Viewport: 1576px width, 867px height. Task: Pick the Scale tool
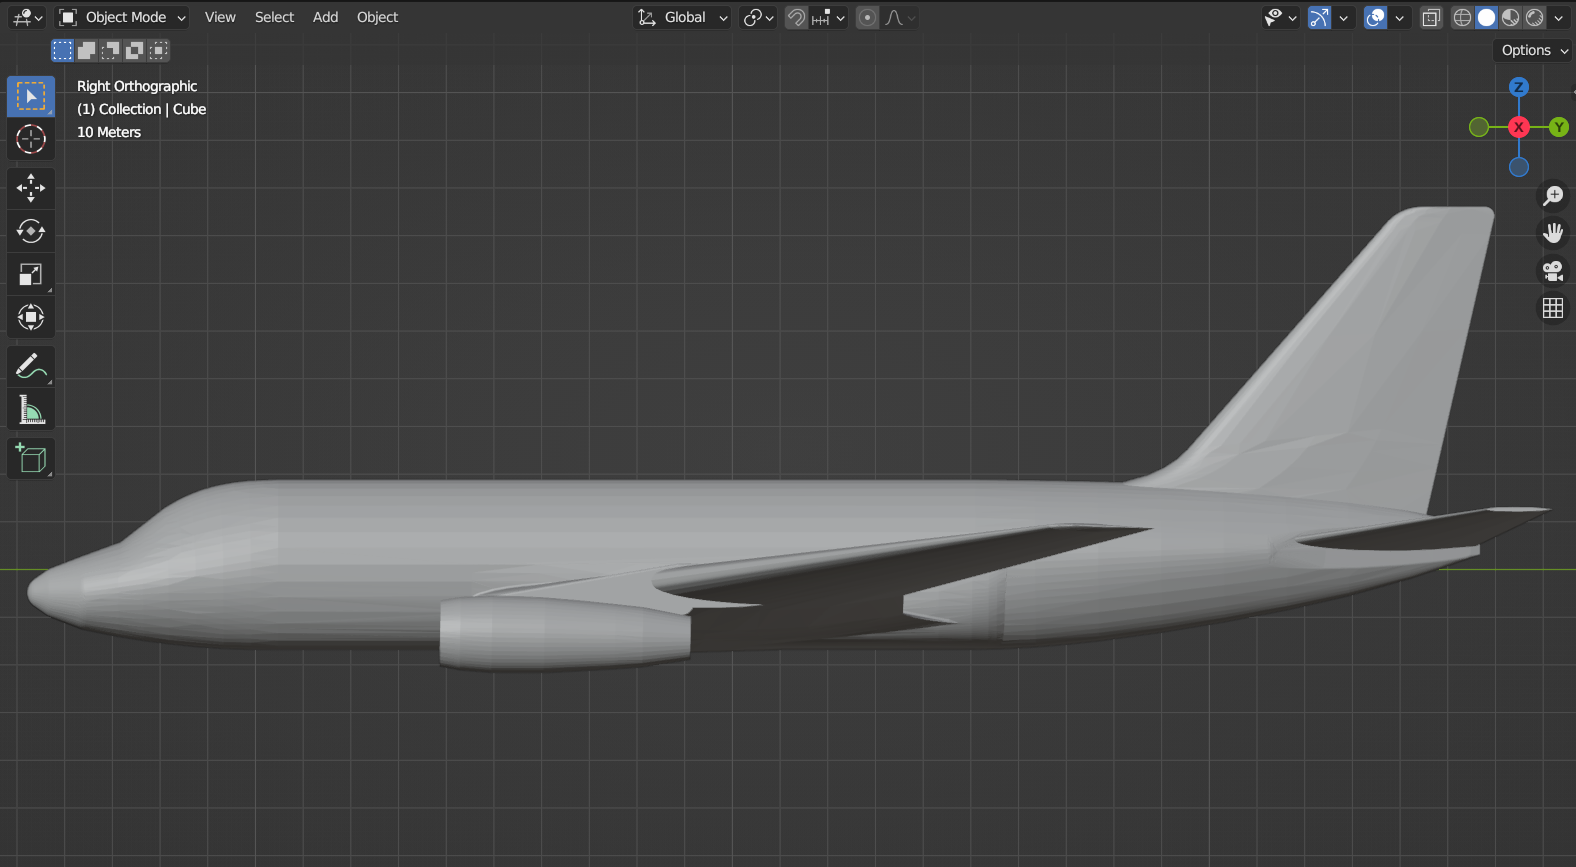pyautogui.click(x=31, y=275)
